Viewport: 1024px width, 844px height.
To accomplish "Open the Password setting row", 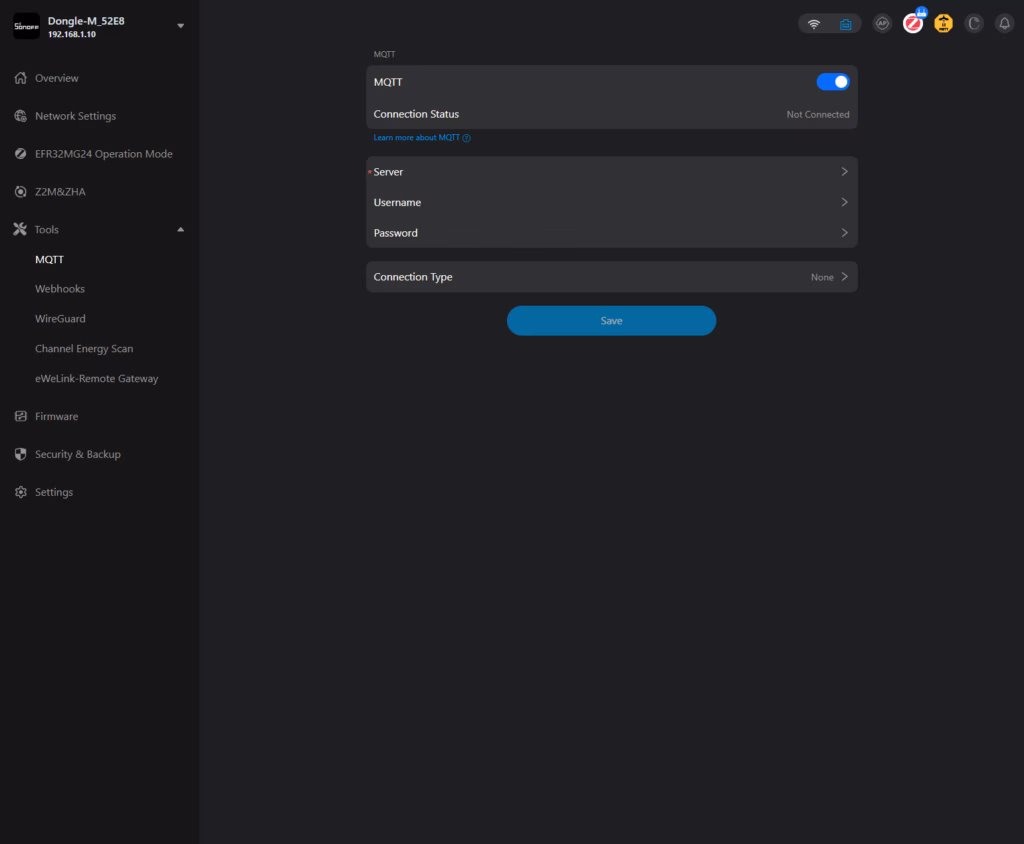I will [611, 233].
